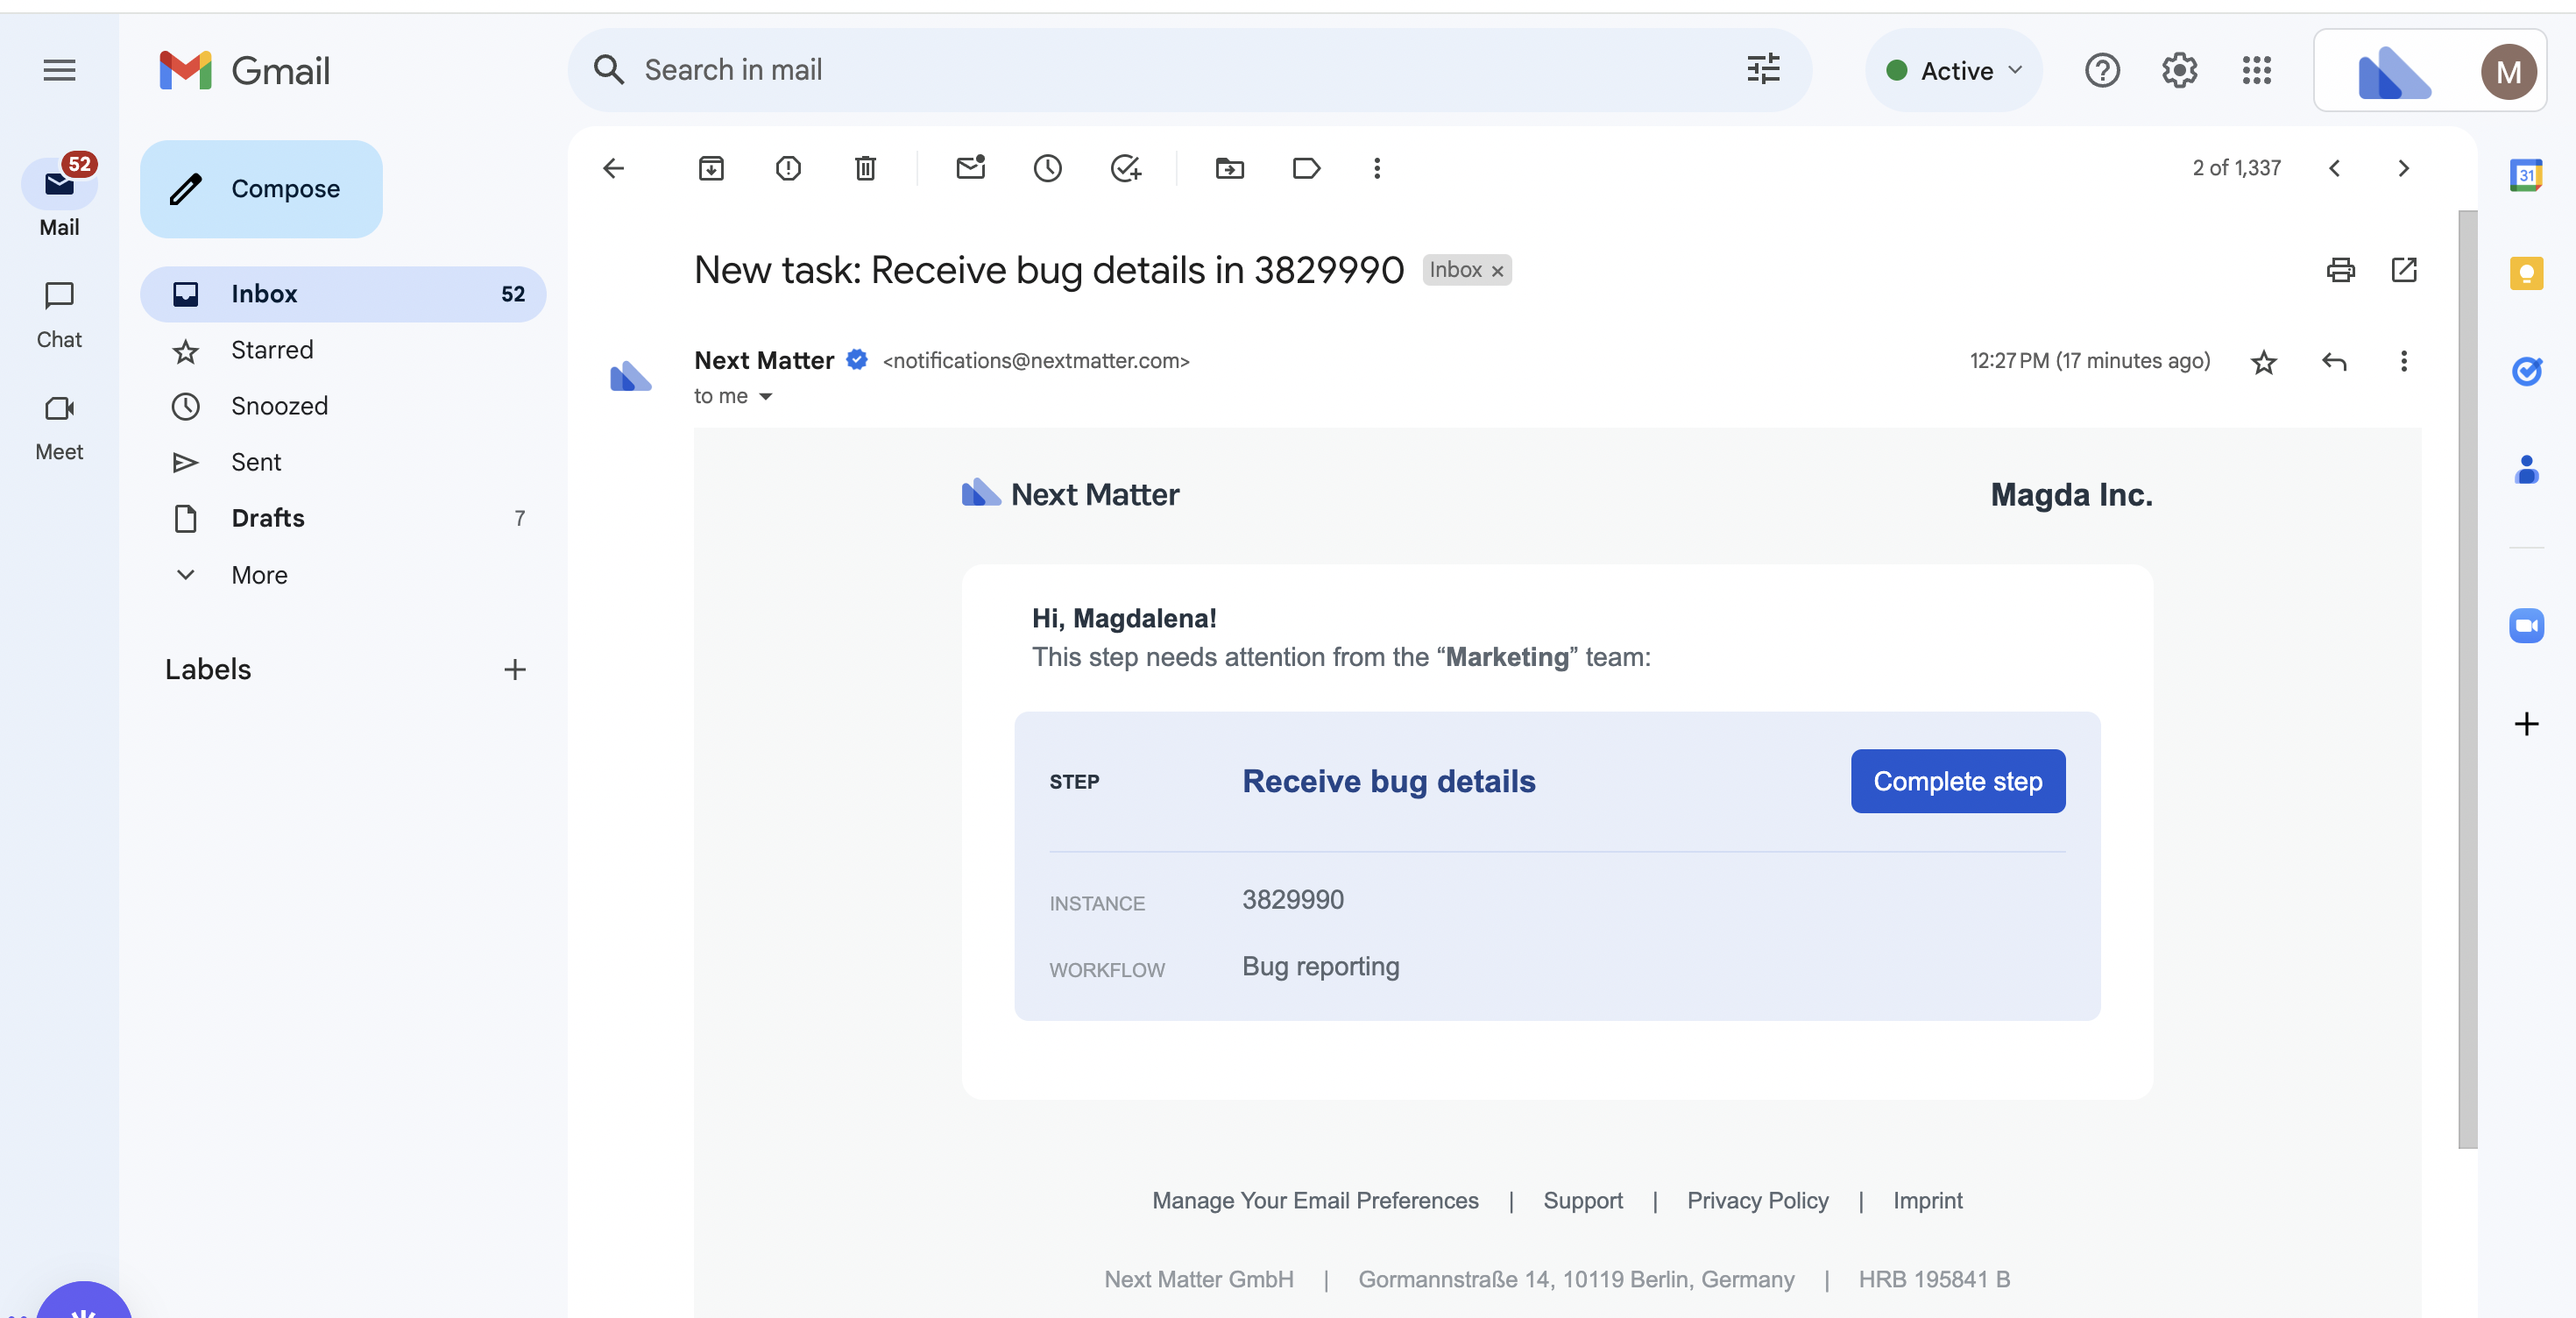Open the Support help icon
This screenshot has width=2576, height=1318.
[x=2102, y=70]
